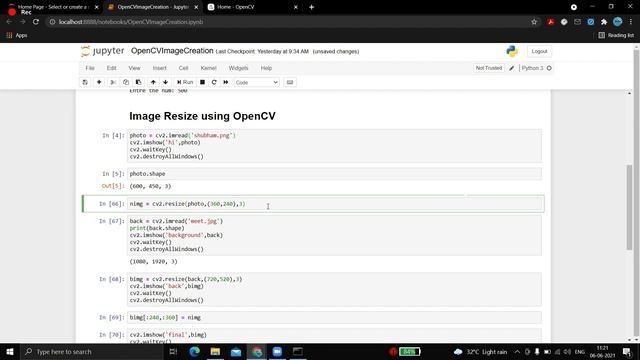Open the Extensions puzzle icon
Viewport: 640px width, 360px height.
(x=604, y=22)
